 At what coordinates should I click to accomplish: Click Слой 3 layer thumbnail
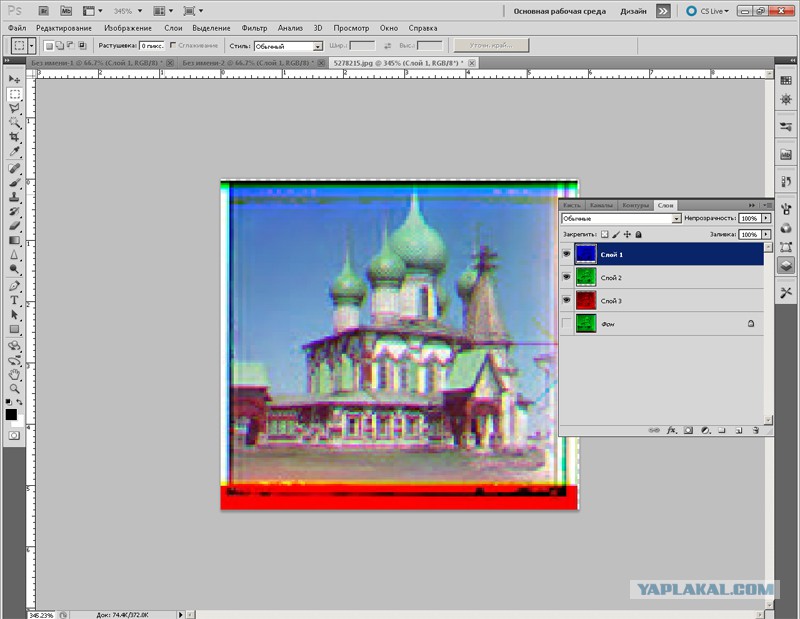(x=586, y=300)
